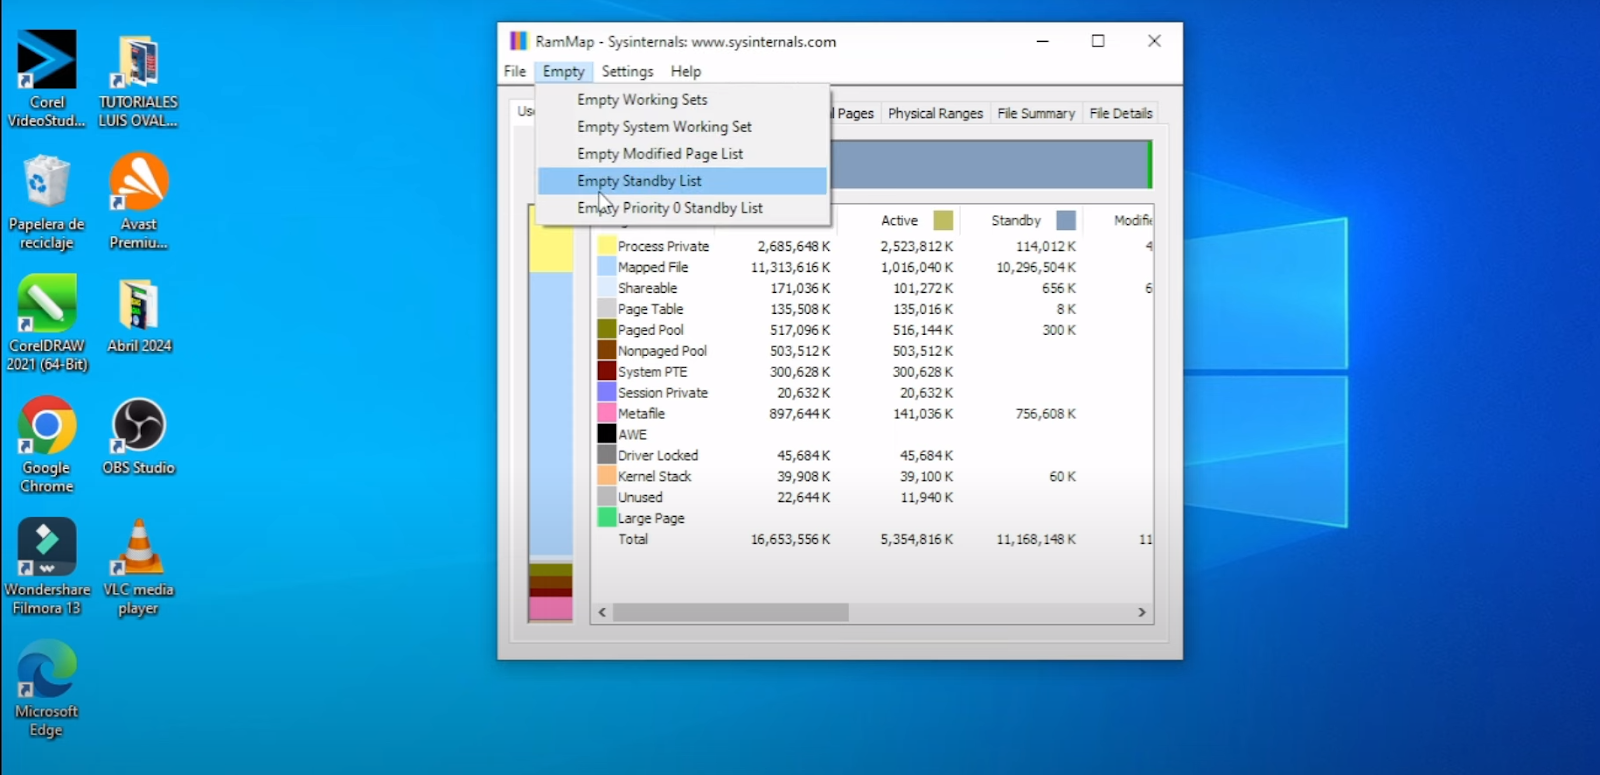Switch to the Physical Ranges tab
Screen dimensions: 1600x775
tap(935, 113)
